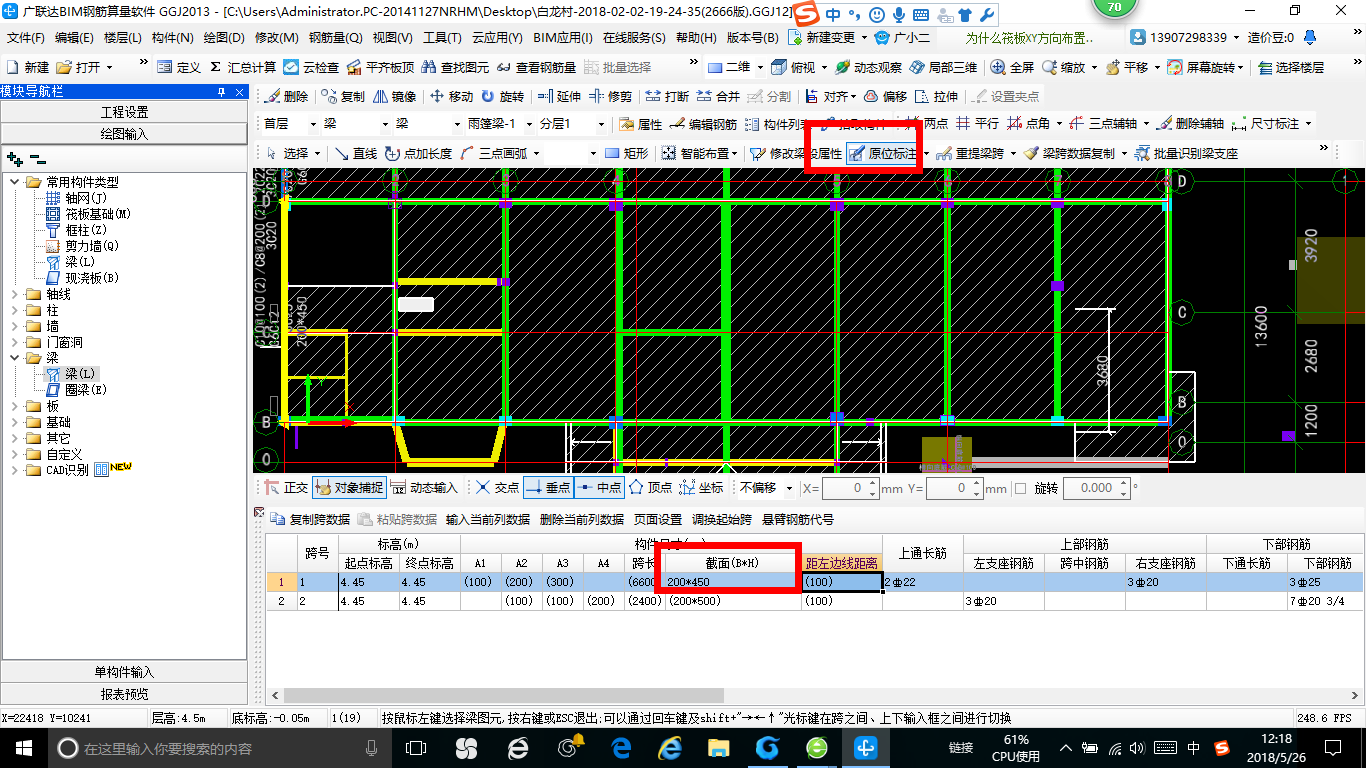Select 点加长度 point plus length tool
This screenshot has width=1366, height=768.
(x=418, y=153)
